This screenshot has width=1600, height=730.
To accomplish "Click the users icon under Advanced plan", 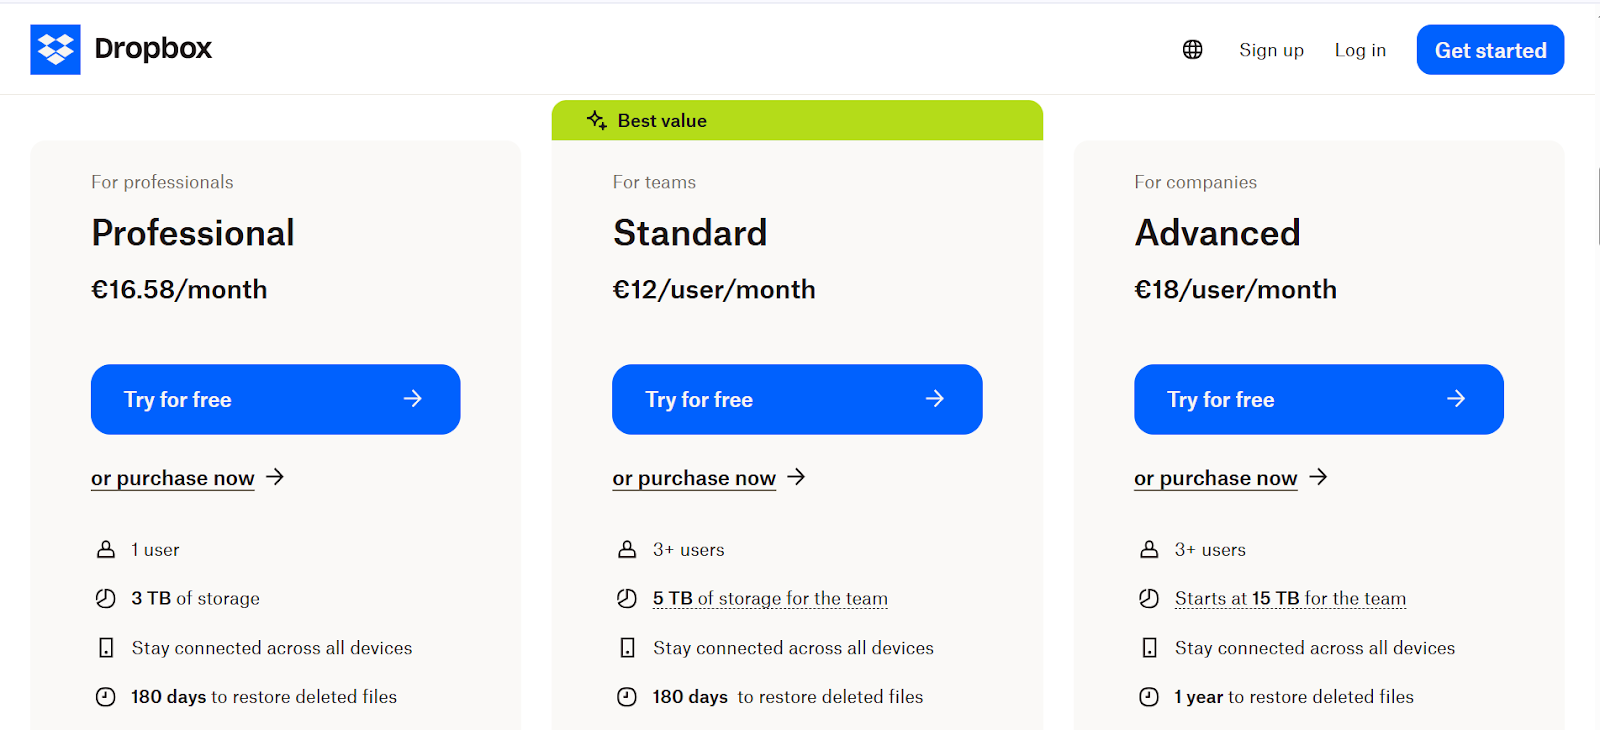I will click(1148, 548).
